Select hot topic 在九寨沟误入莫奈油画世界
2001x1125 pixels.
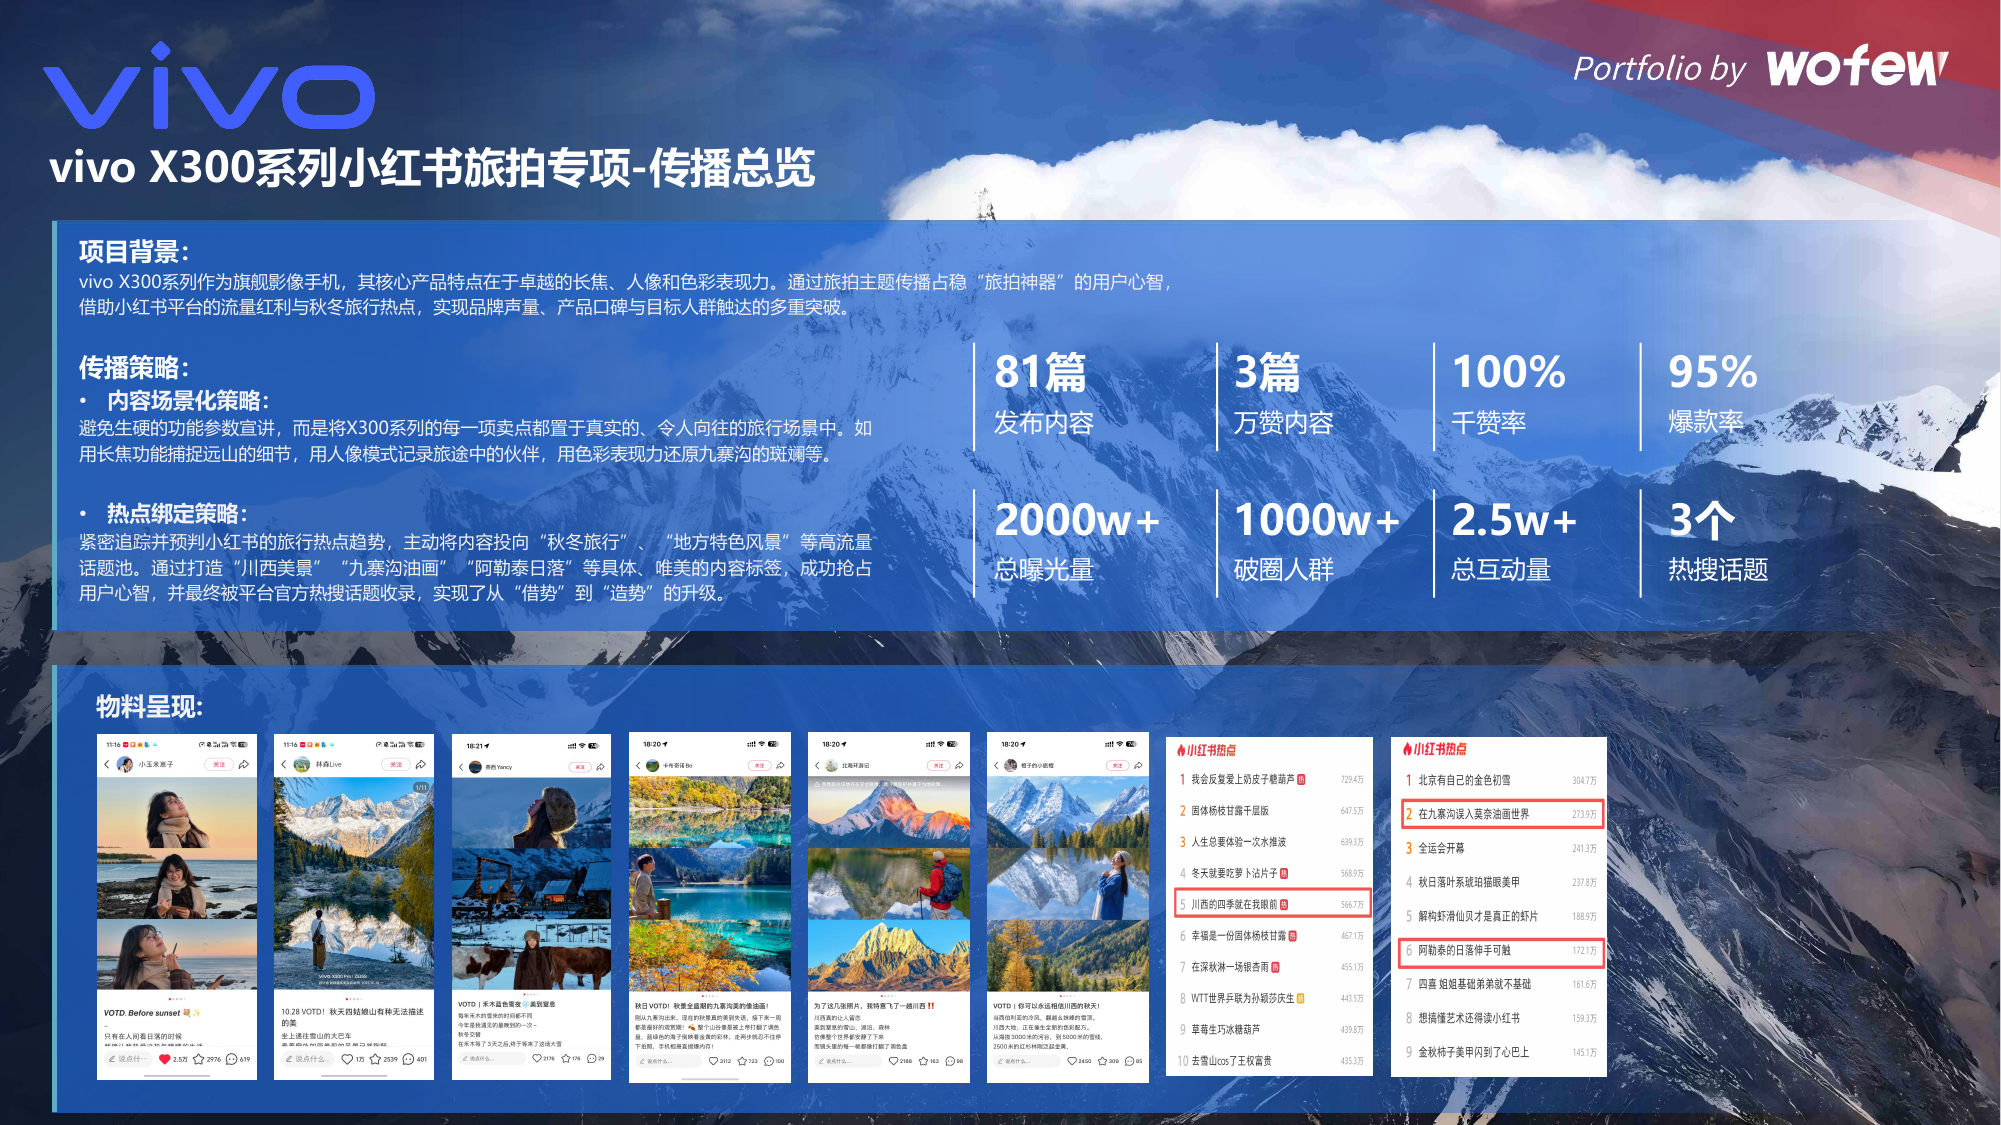[x=1501, y=814]
